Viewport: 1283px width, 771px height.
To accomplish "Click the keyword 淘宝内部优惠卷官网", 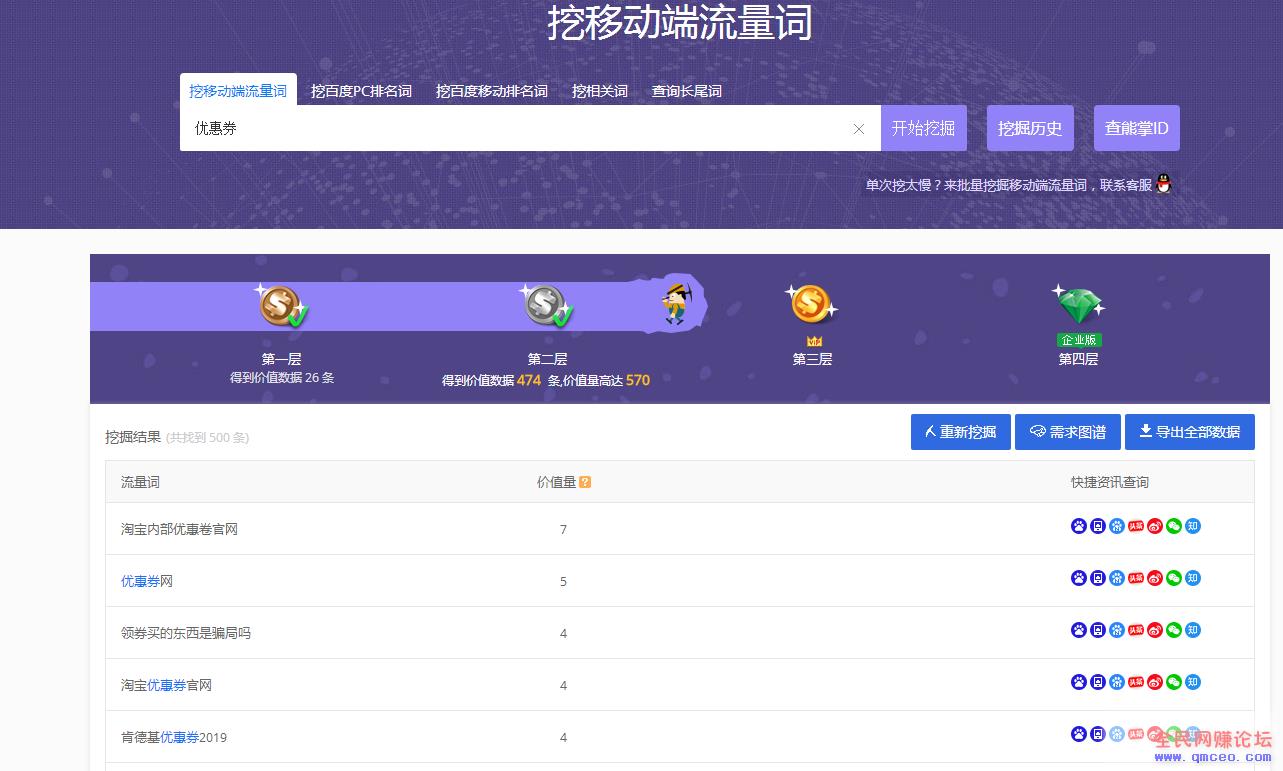I will 179,529.
